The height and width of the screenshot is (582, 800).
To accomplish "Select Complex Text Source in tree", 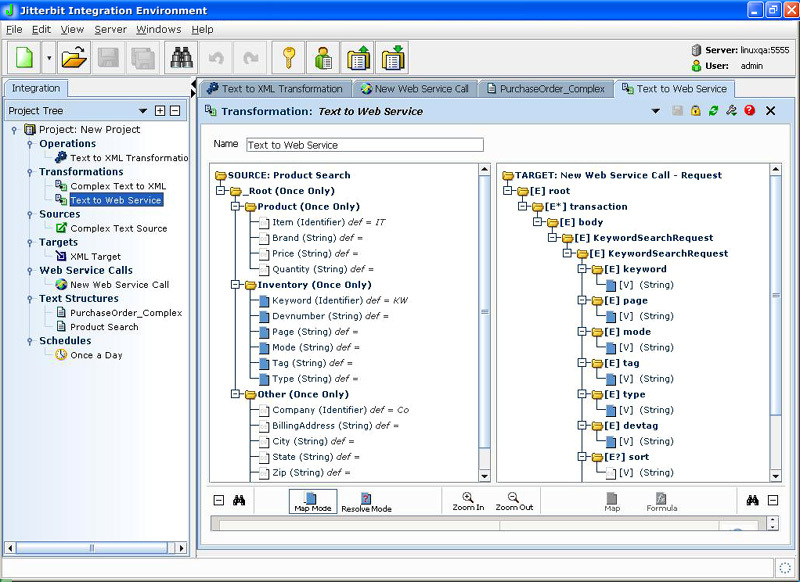I will (118, 229).
